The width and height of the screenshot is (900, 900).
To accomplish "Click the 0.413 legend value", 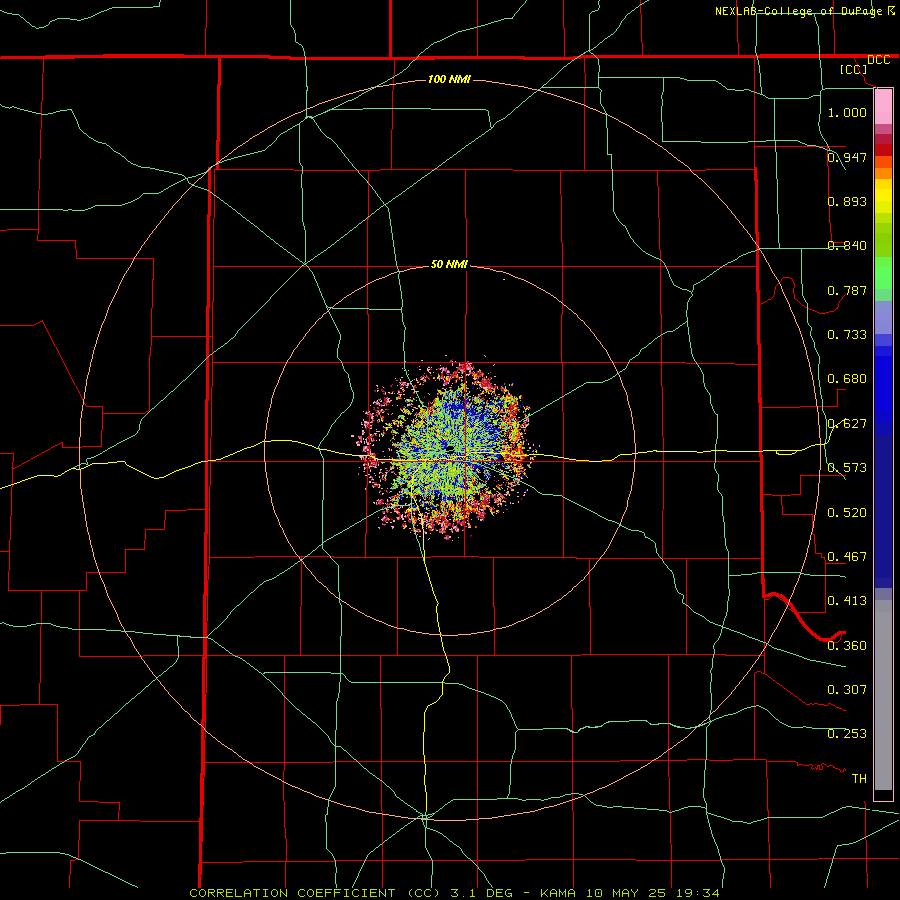I will click(847, 601).
